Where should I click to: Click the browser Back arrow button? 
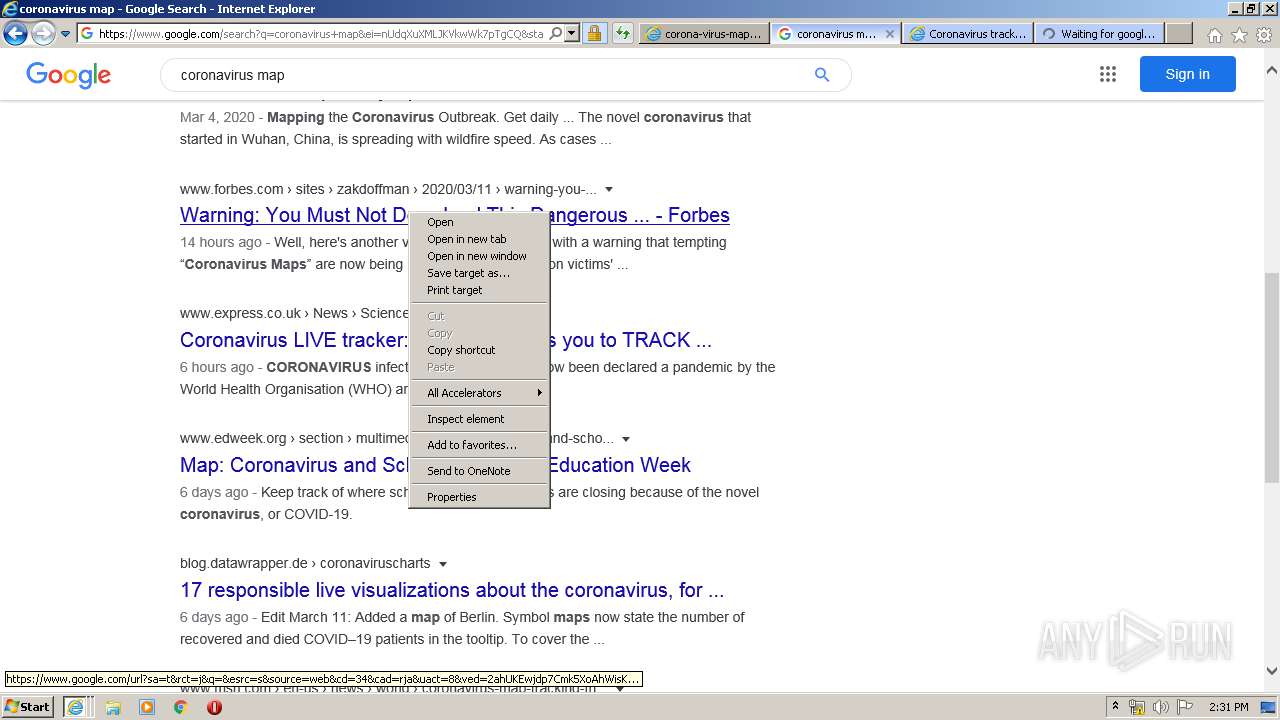[x=15, y=33]
